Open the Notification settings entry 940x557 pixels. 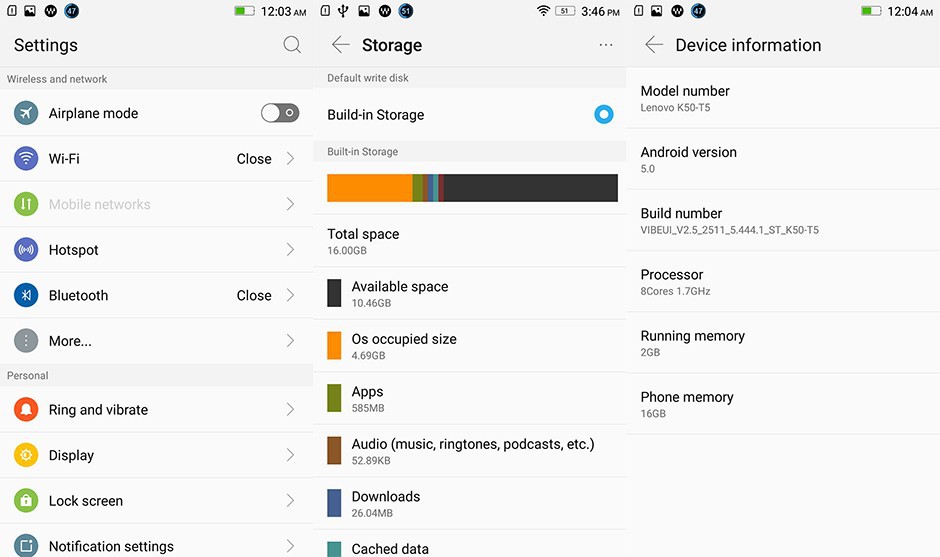pos(111,546)
